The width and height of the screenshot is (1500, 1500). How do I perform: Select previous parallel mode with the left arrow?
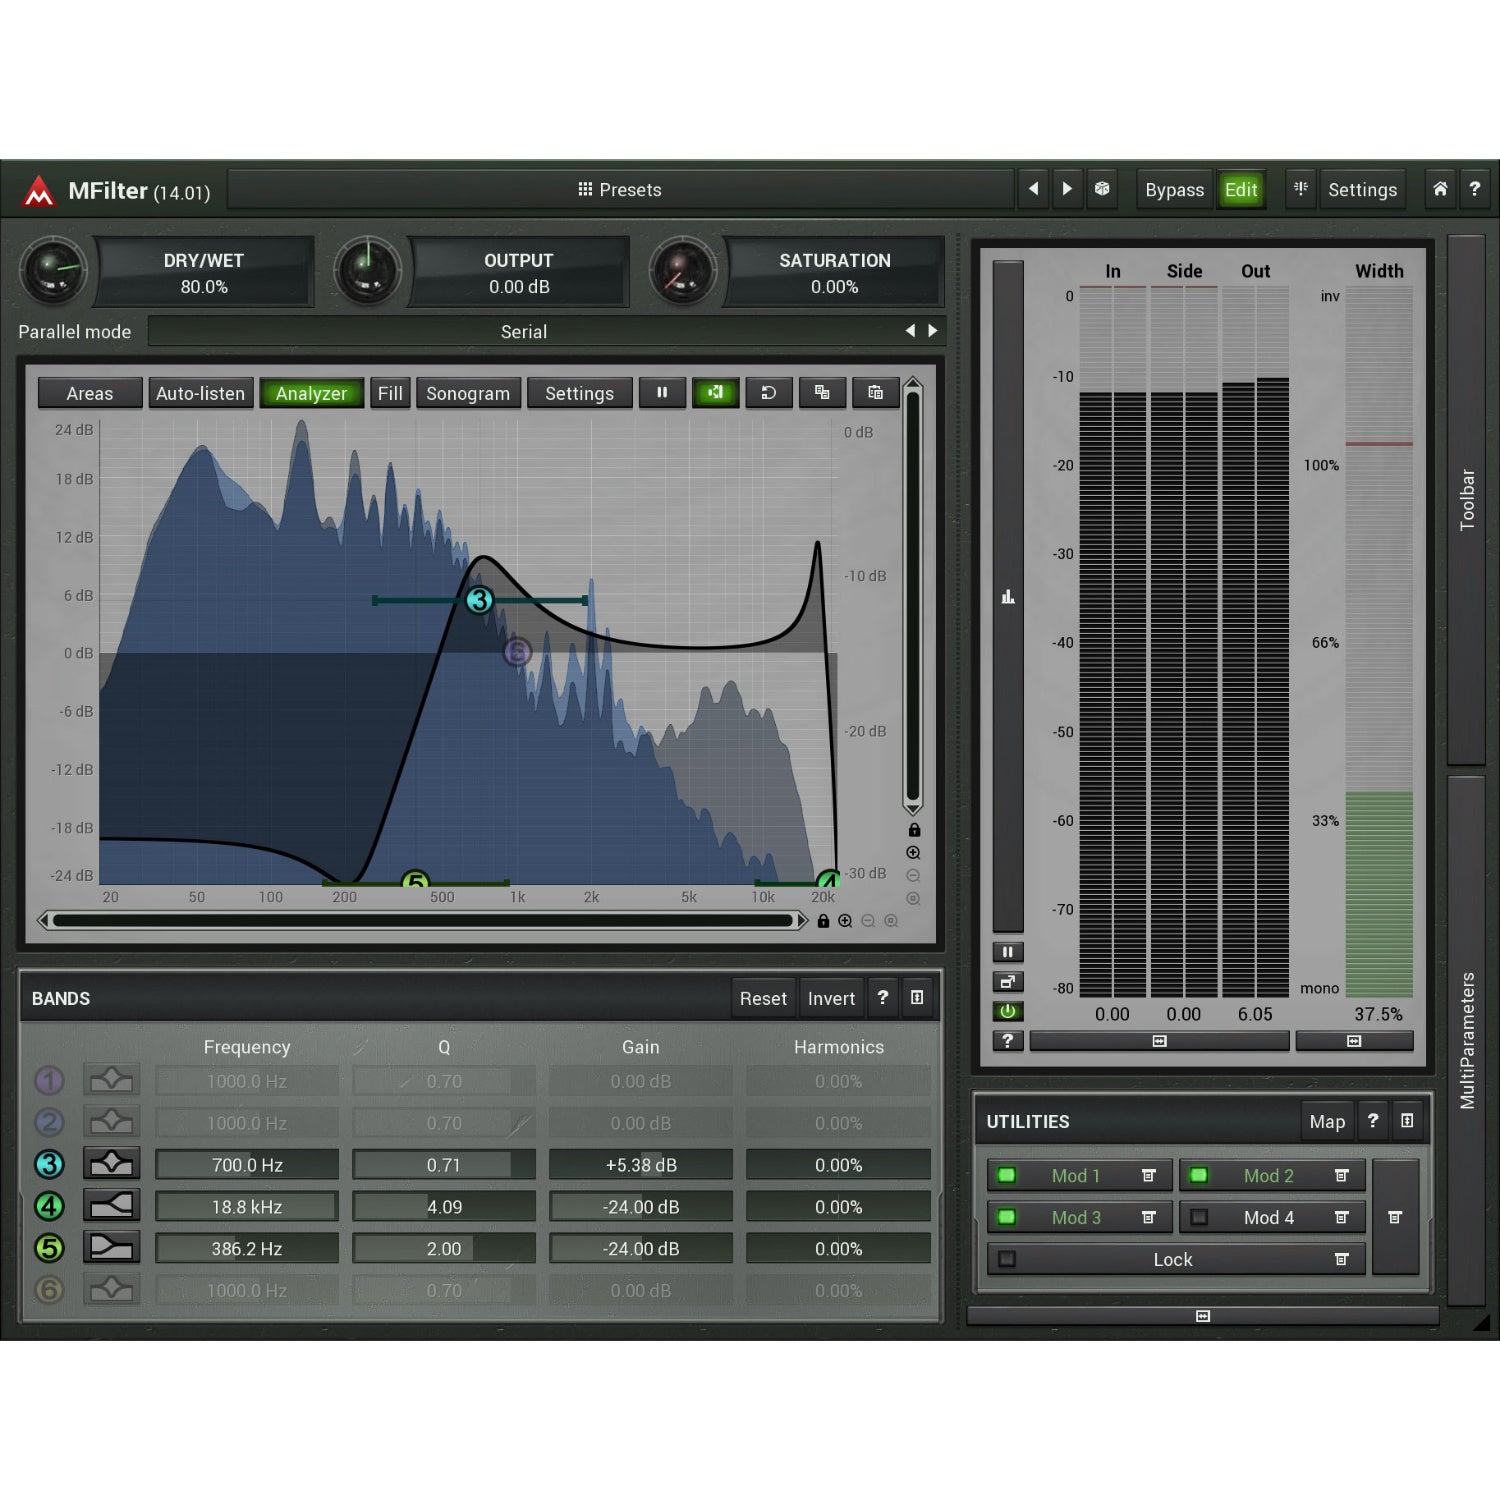tap(910, 331)
